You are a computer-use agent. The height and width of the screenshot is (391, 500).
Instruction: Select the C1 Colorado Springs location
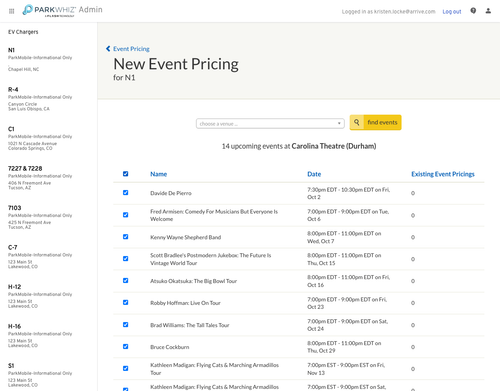click(x=40, y=138)
